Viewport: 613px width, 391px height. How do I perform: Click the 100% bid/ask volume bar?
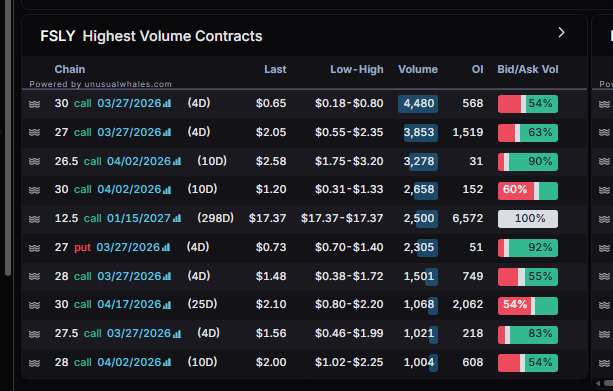point(528,219)
